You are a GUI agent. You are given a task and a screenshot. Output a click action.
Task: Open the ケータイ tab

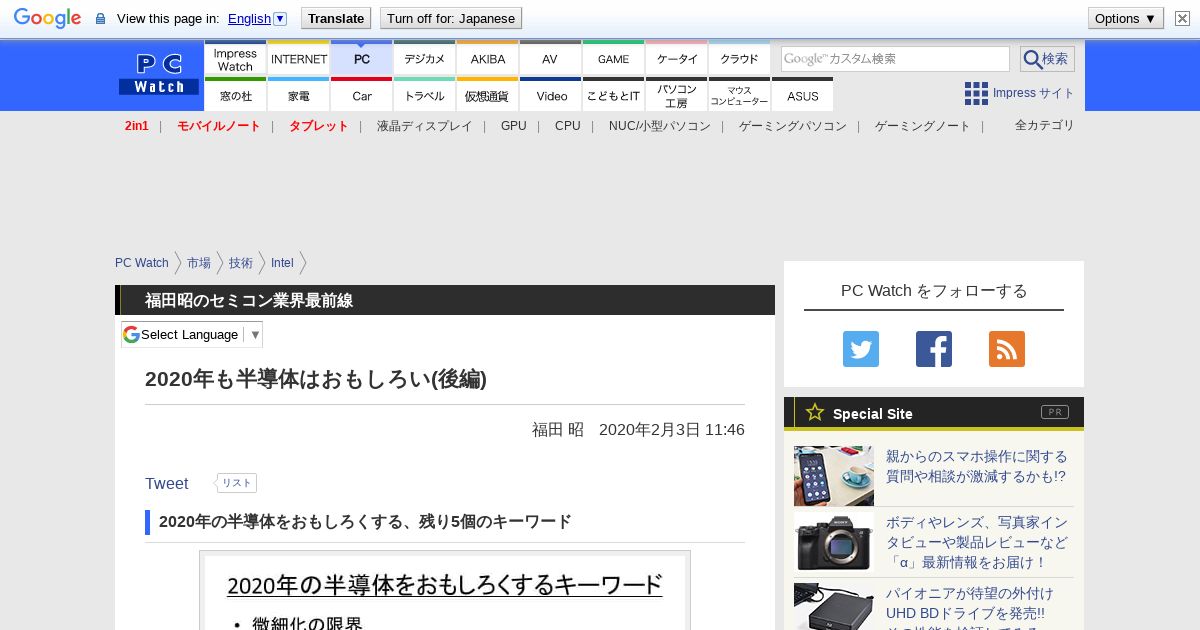[676, 59]
